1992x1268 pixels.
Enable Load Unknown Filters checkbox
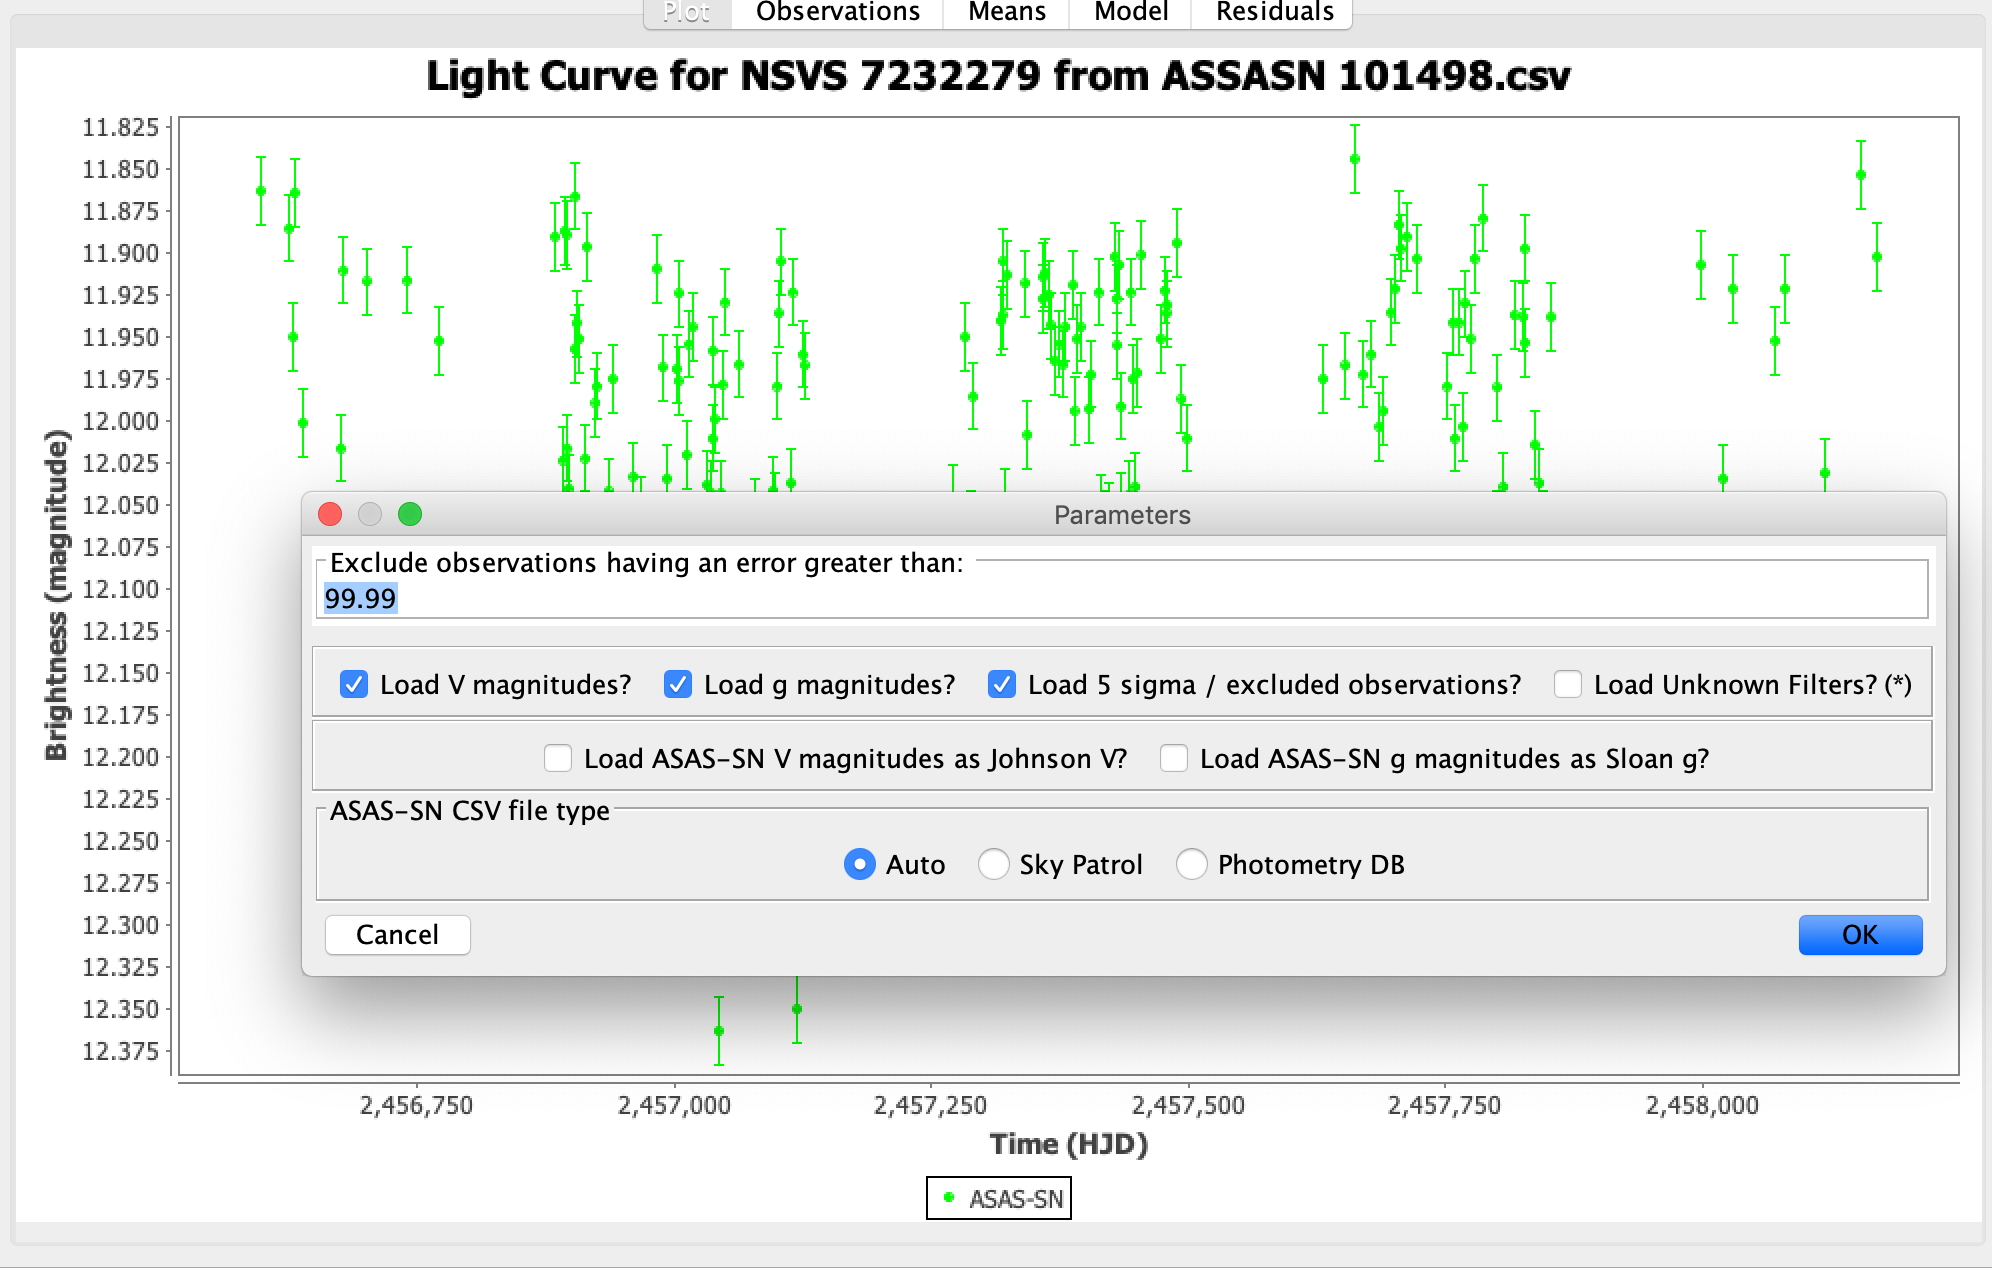pyautogui.click(x=1568, y=684)
